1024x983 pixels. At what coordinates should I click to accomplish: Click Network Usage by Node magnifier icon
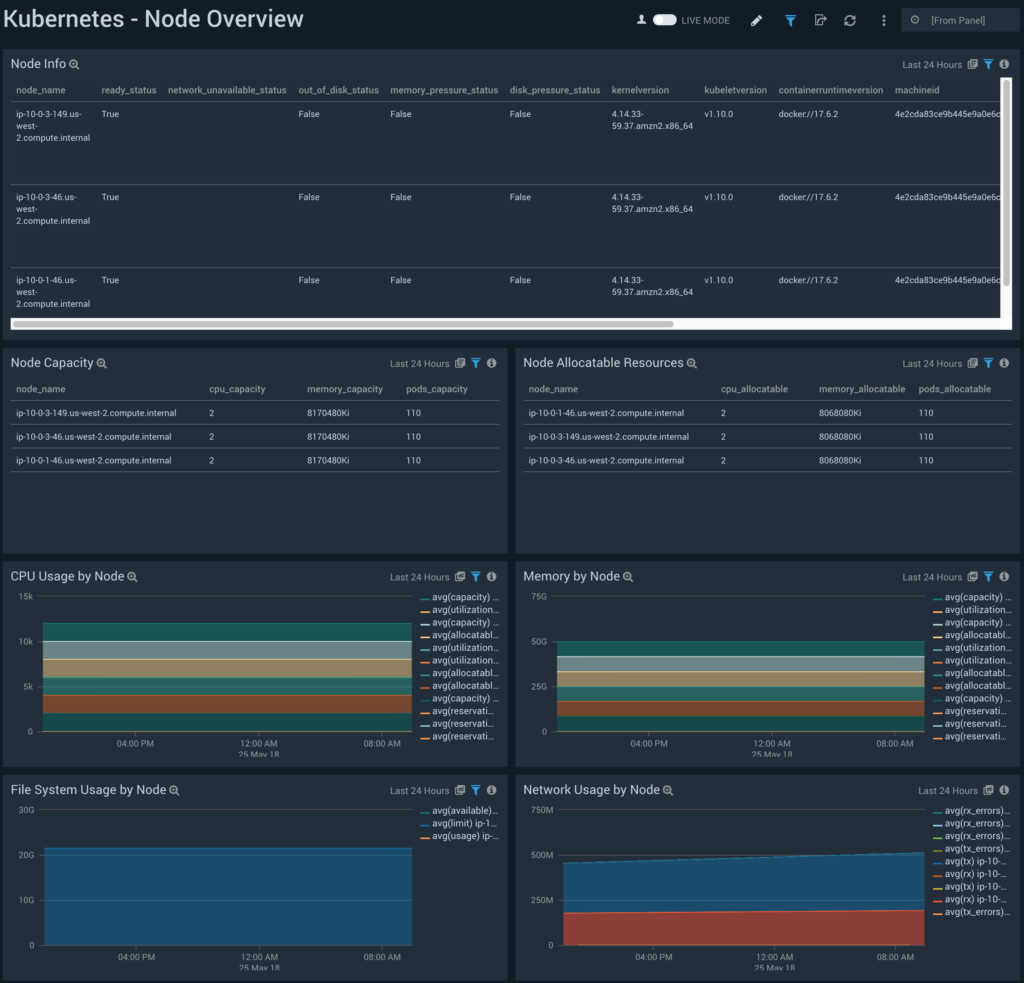[x=668, y=791]
